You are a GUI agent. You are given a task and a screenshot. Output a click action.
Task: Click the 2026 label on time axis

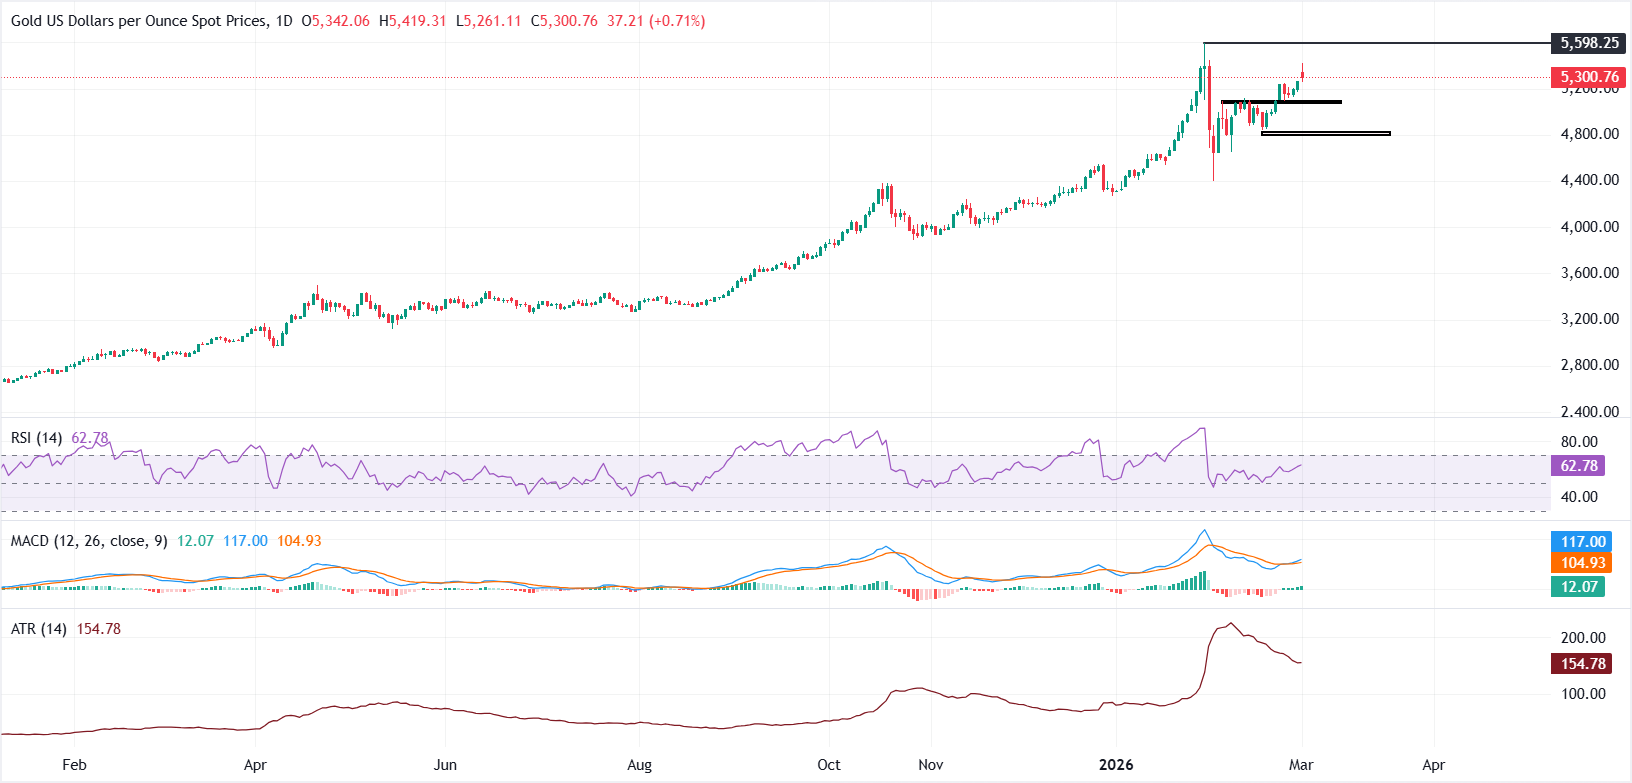[1116, 765]
